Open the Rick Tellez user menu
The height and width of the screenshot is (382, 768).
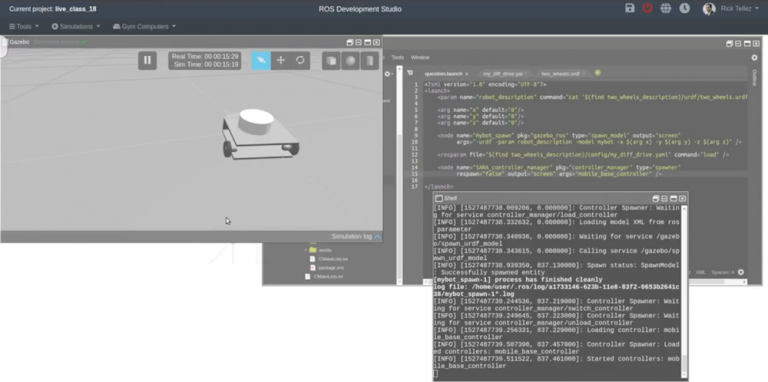click(731, 8)
